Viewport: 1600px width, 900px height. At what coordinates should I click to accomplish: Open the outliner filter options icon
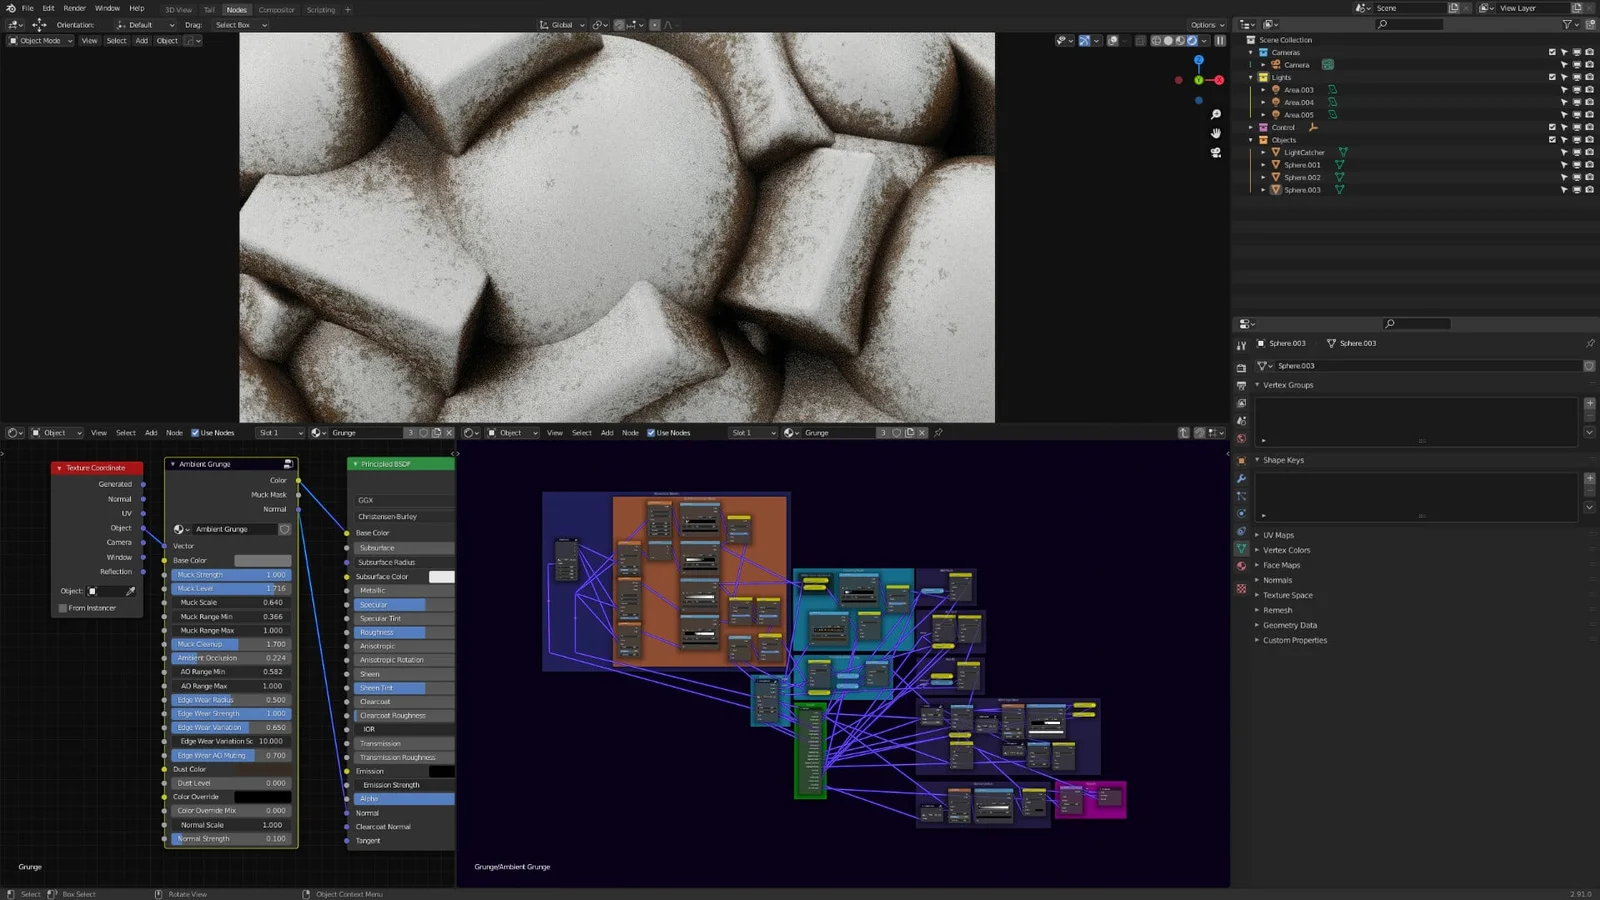click(1568, 24)
